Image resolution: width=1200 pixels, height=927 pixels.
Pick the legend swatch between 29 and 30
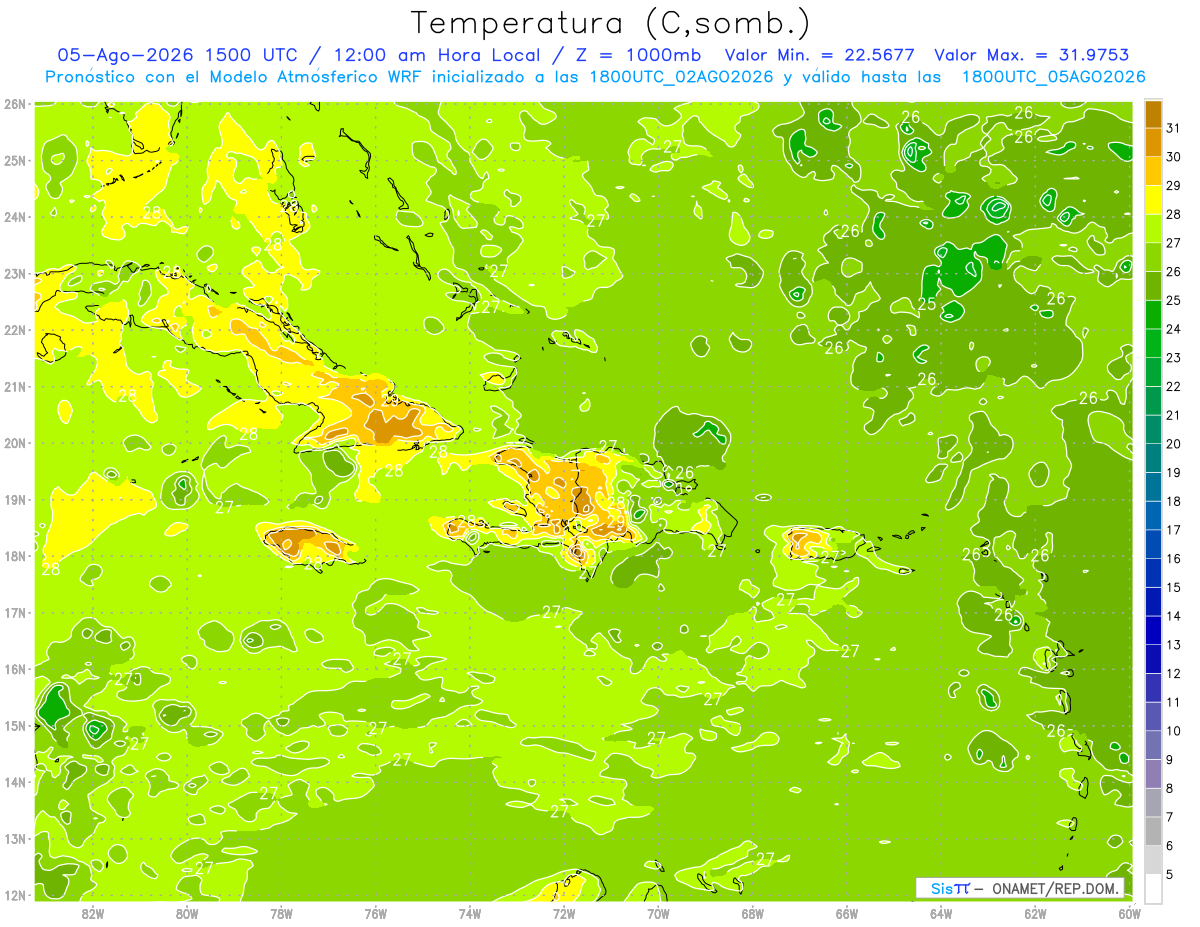coord(1153,172)
